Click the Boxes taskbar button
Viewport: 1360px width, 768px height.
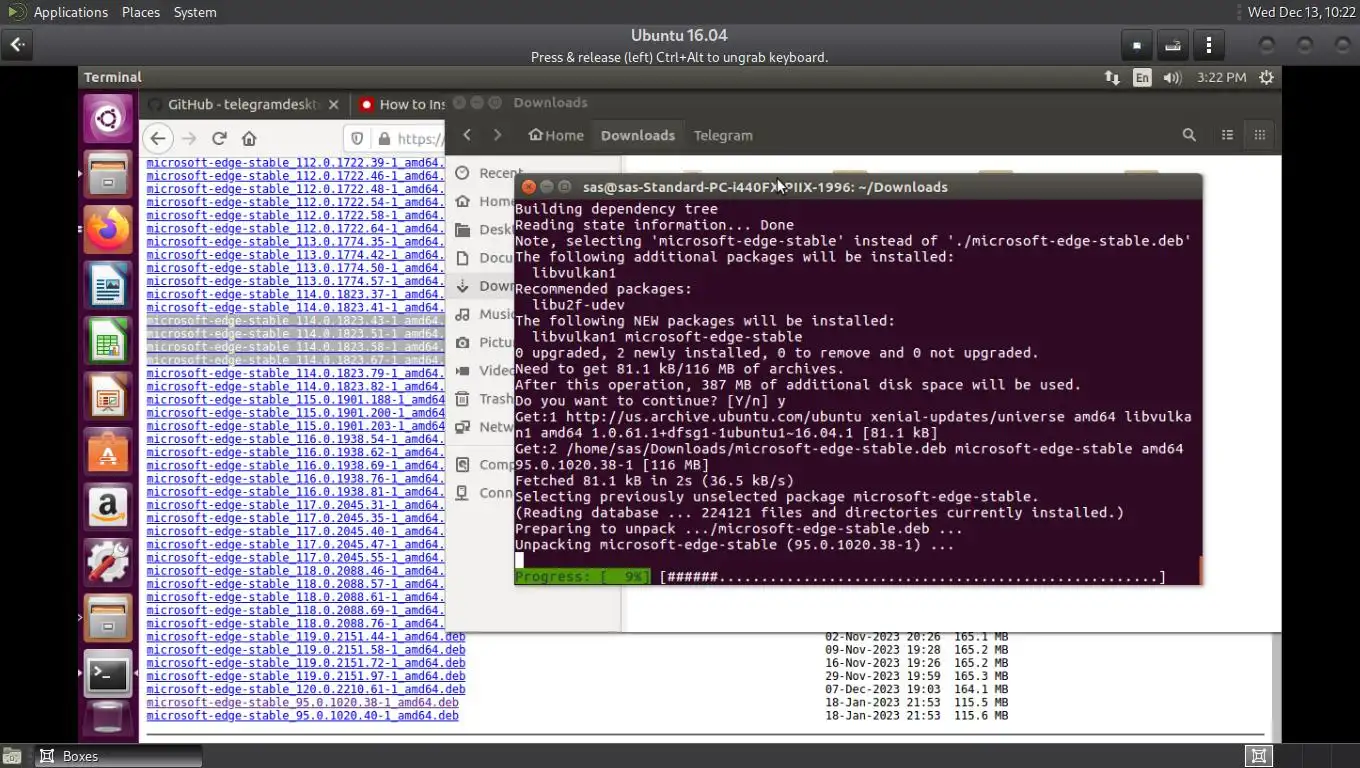(x=118, y=756)
